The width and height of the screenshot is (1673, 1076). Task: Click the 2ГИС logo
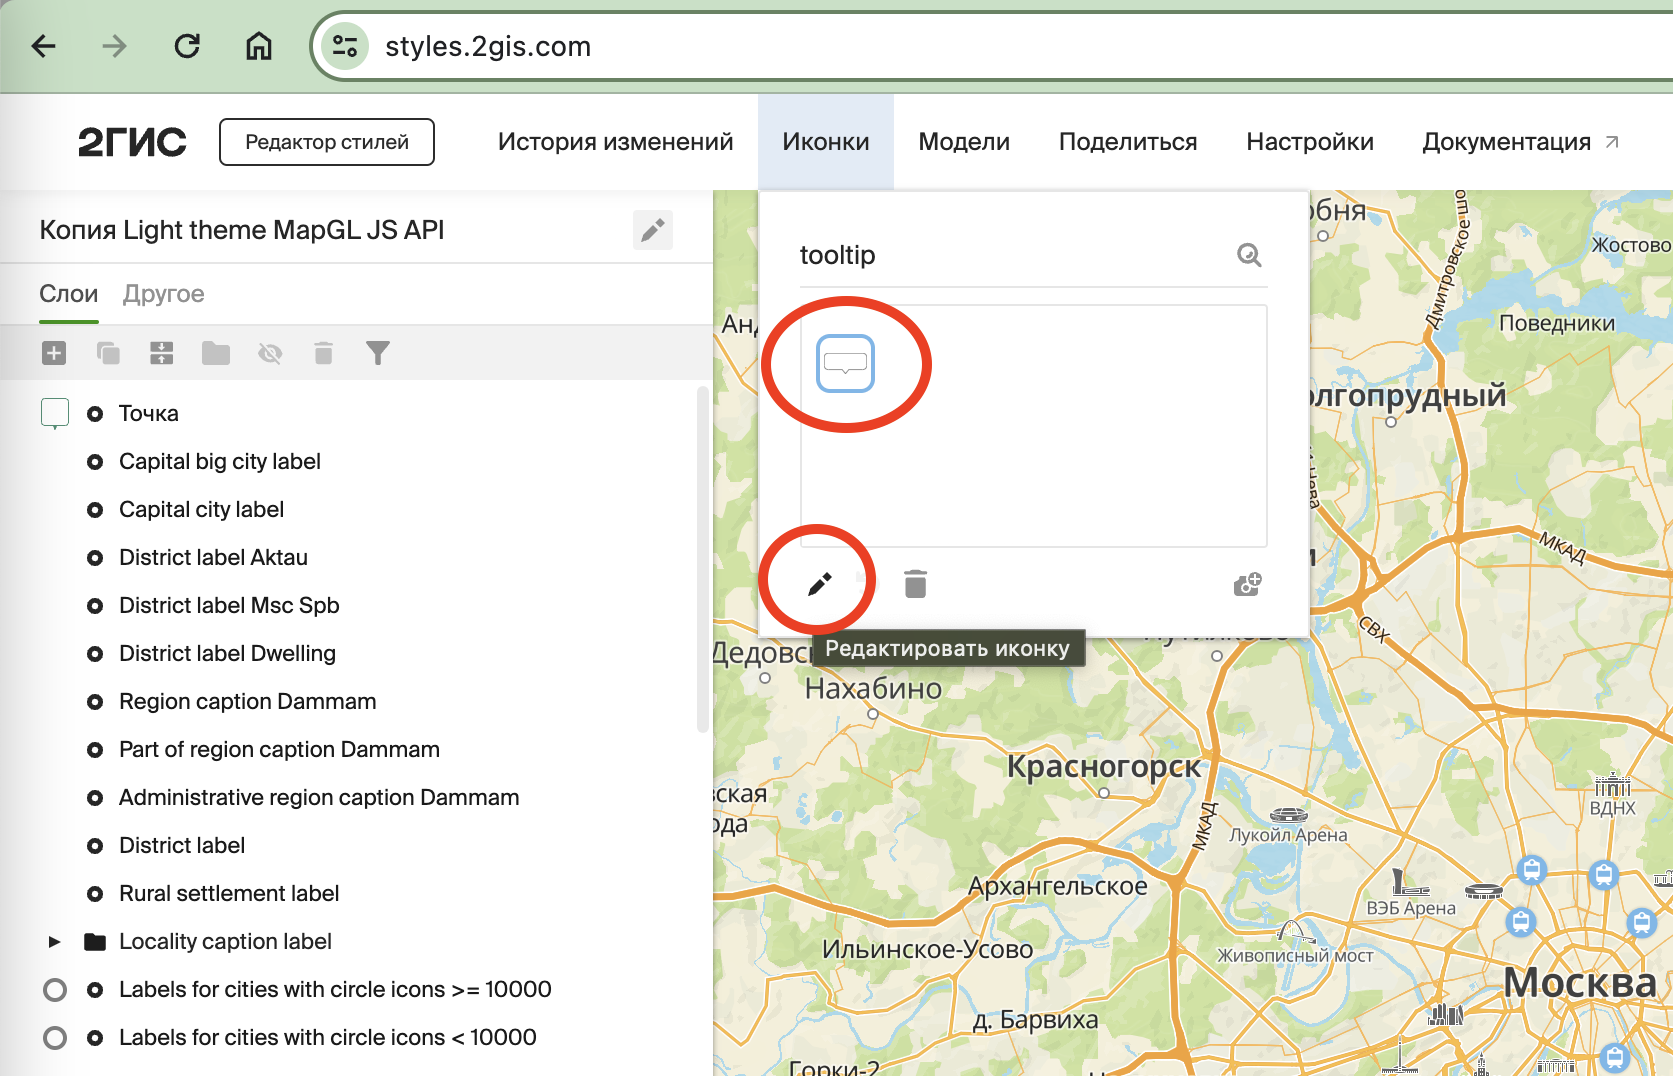click(132, 142)
